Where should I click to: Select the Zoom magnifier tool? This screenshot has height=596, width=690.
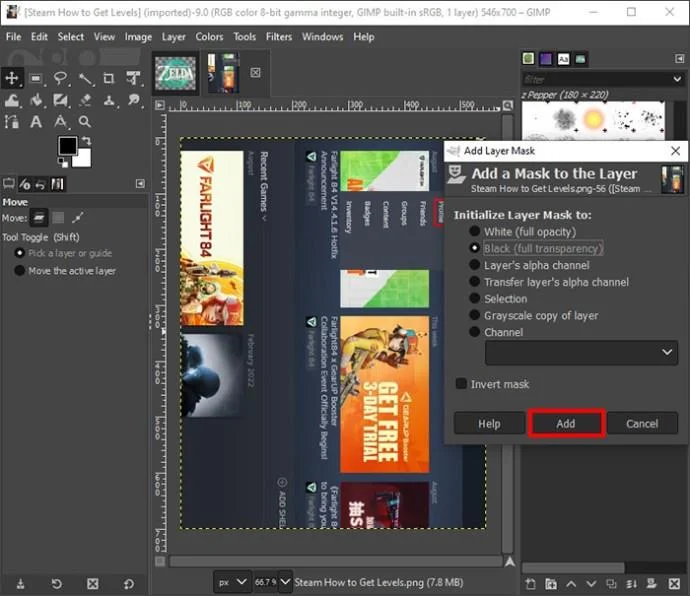pos(84,121)
